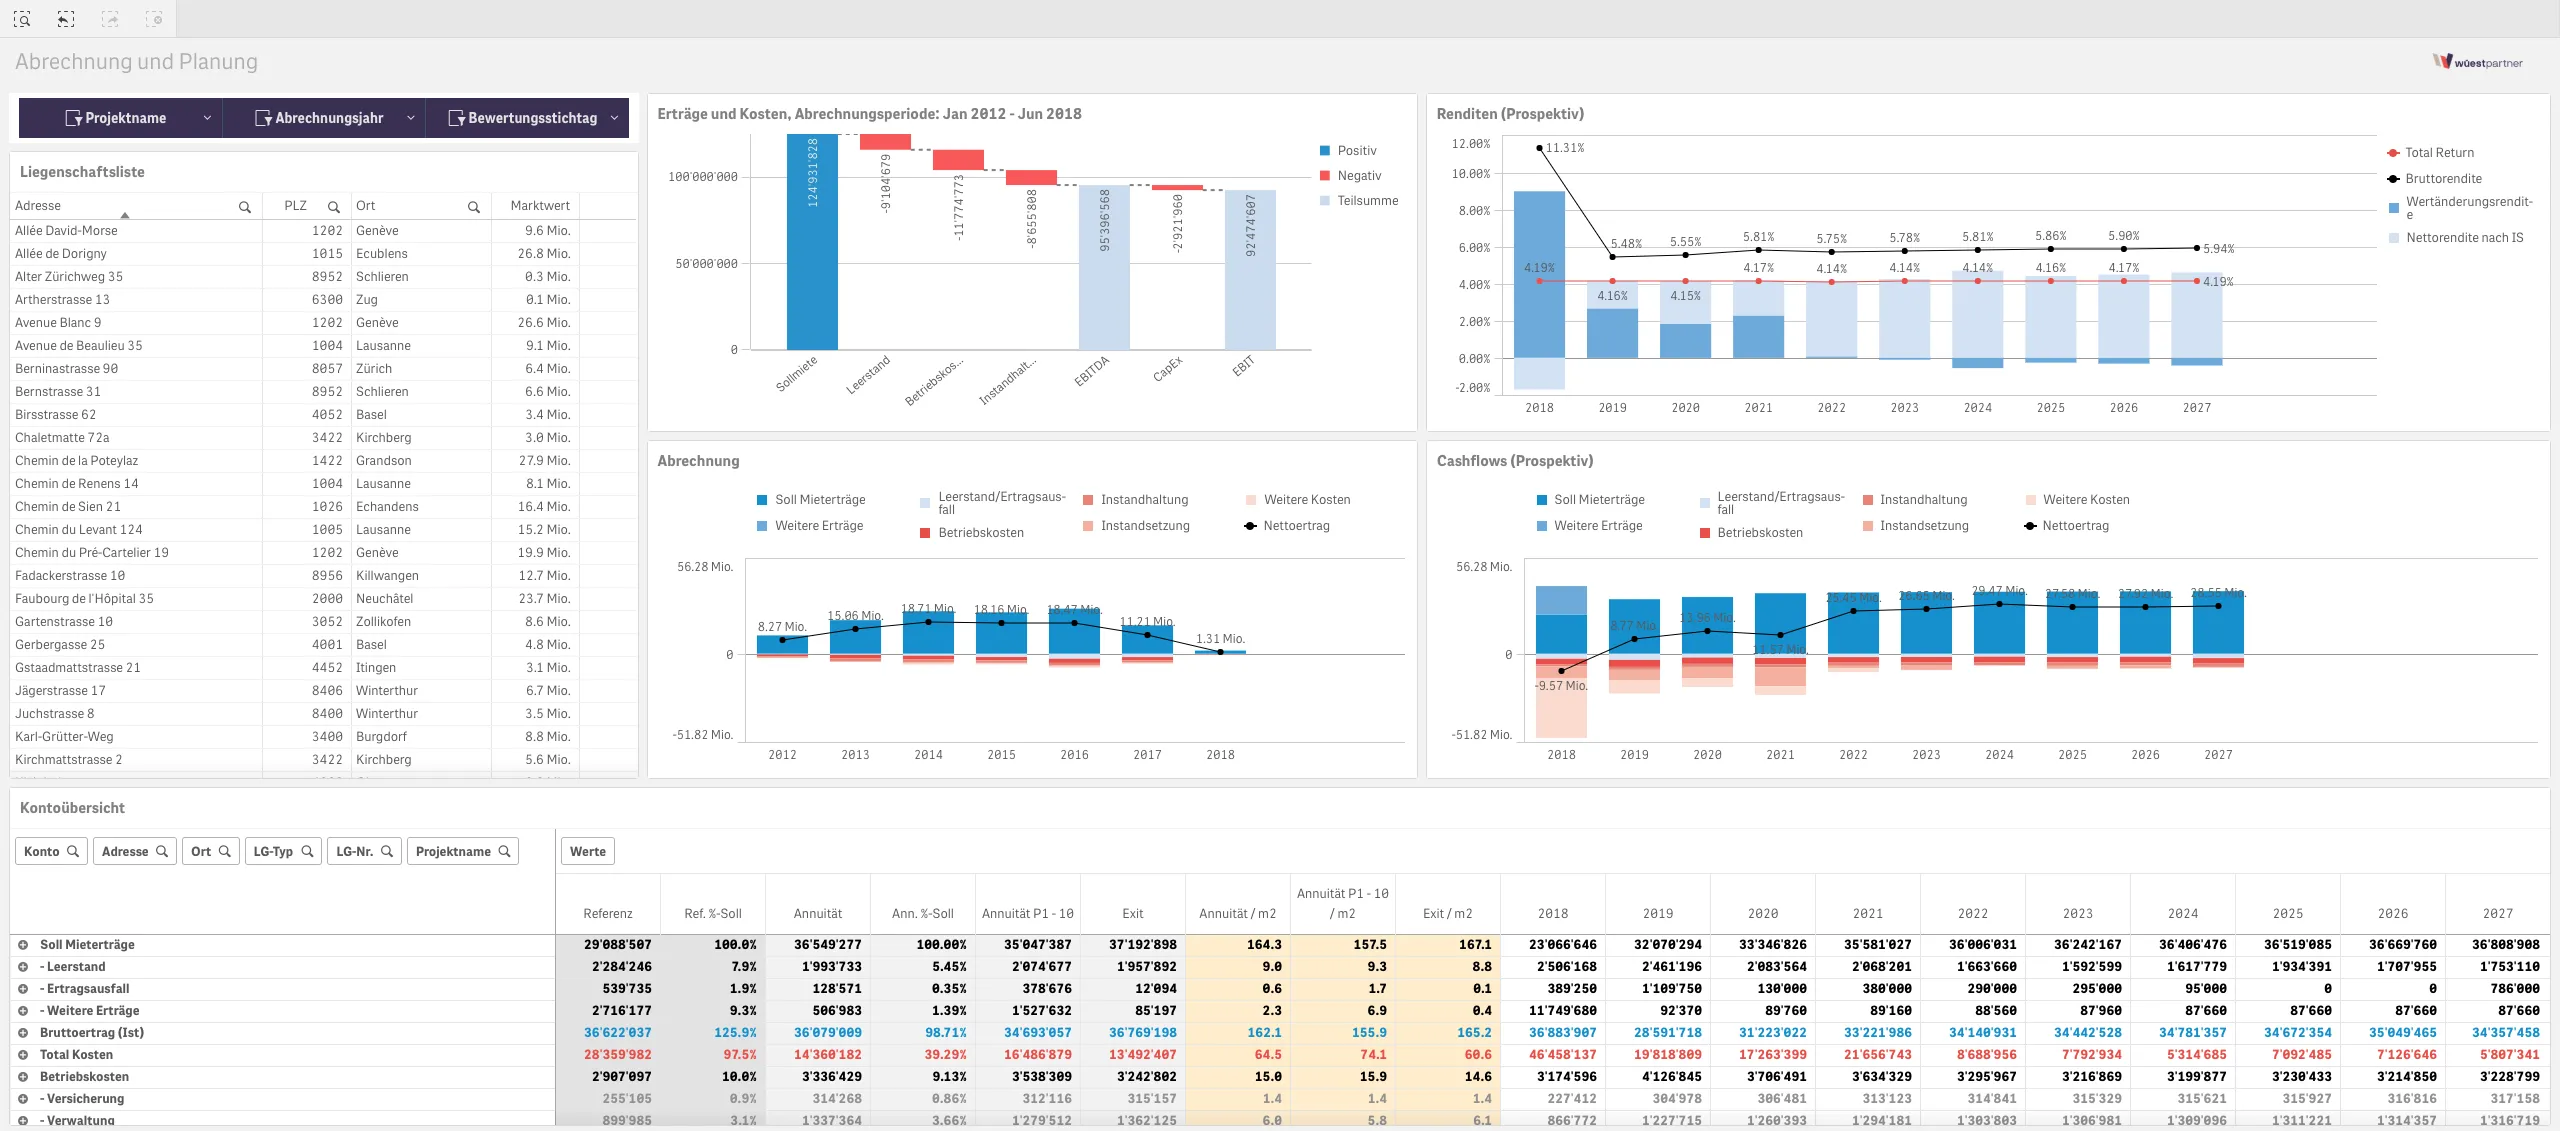Click search icon on Projektname pivot filter
Screen dimensions: 2560x1131
coord(505,851)
